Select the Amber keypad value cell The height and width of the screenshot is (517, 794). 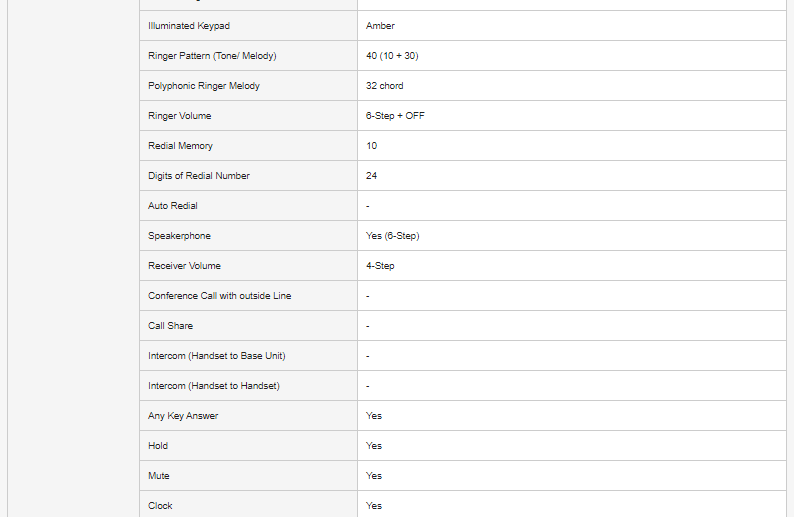coord(381,26)
